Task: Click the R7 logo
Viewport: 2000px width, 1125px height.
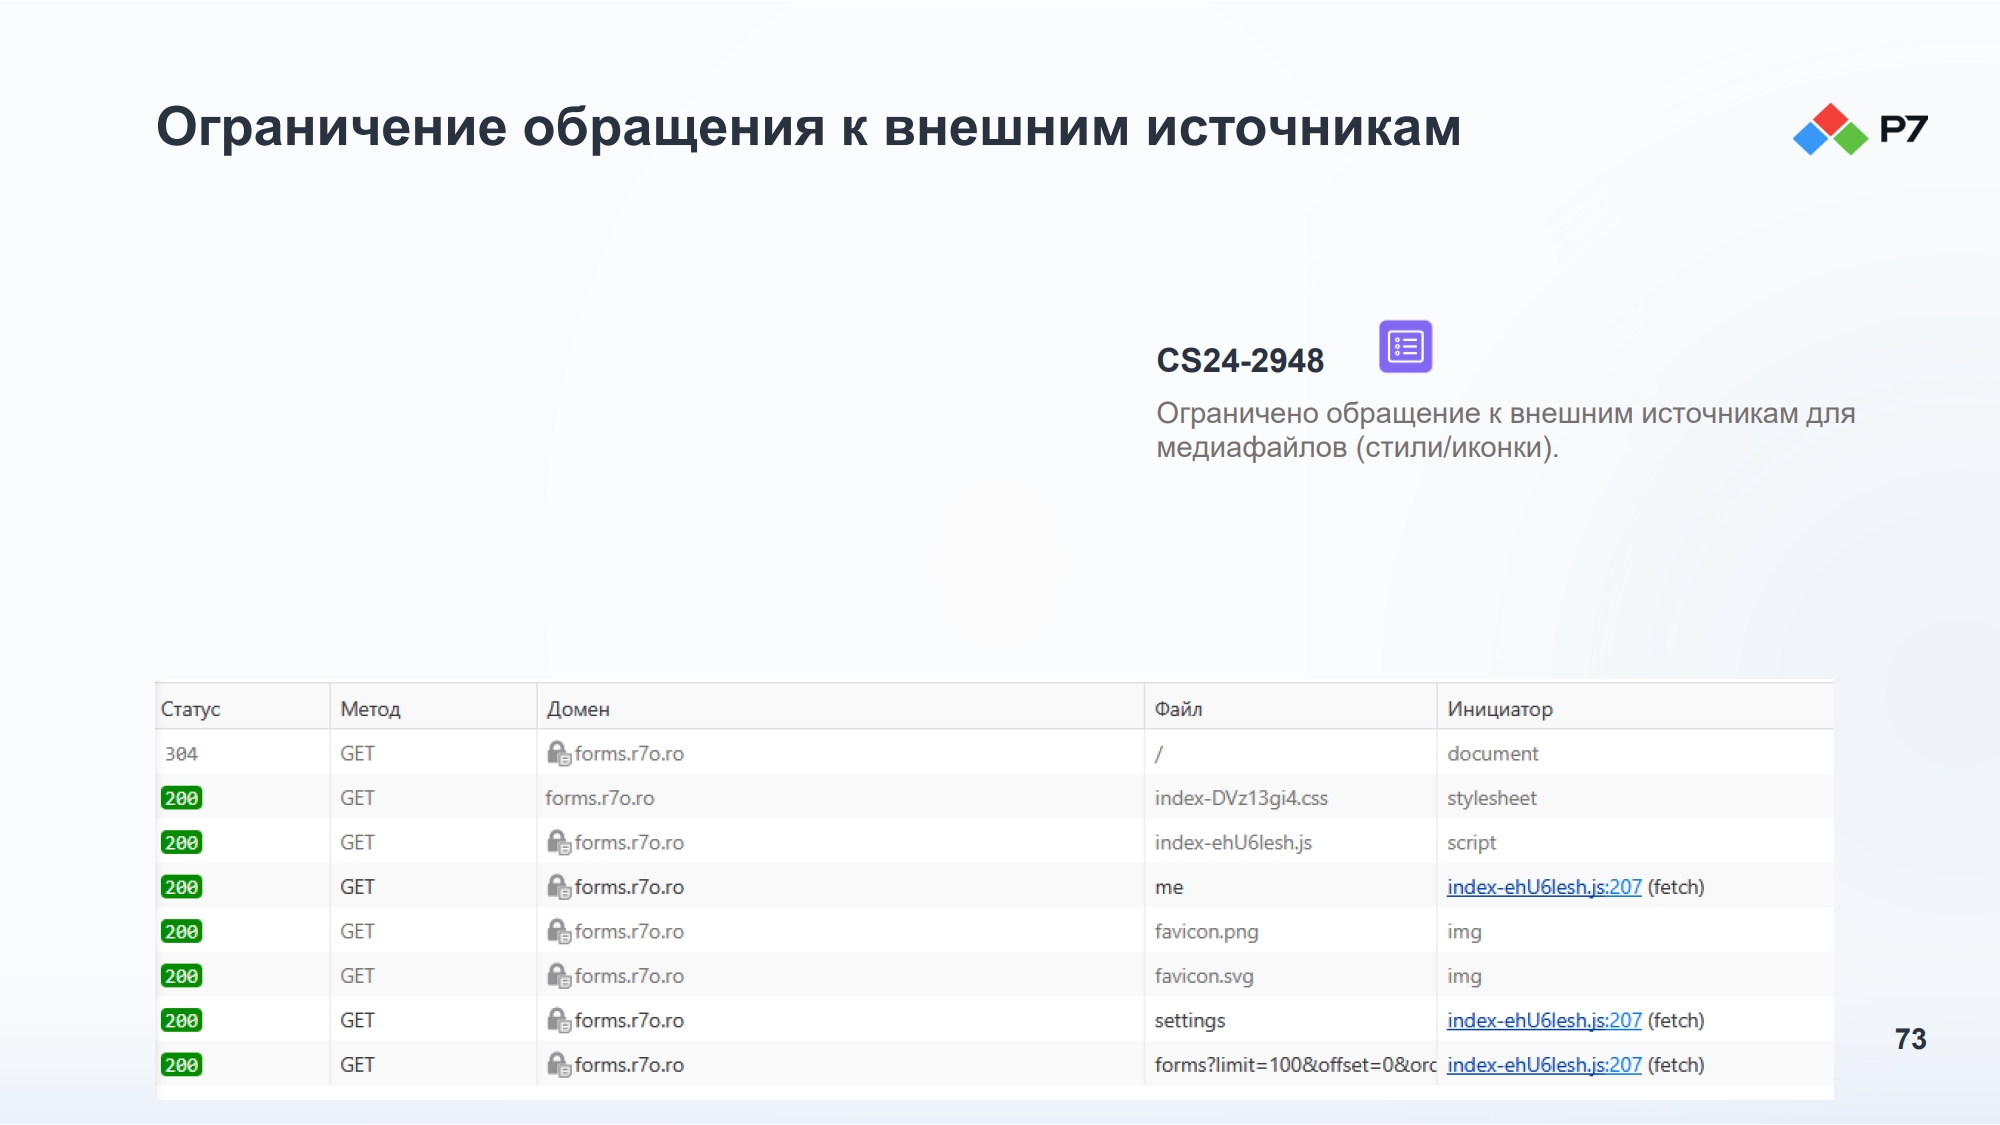Action: pyautogui.click(x=1860, y=129)
